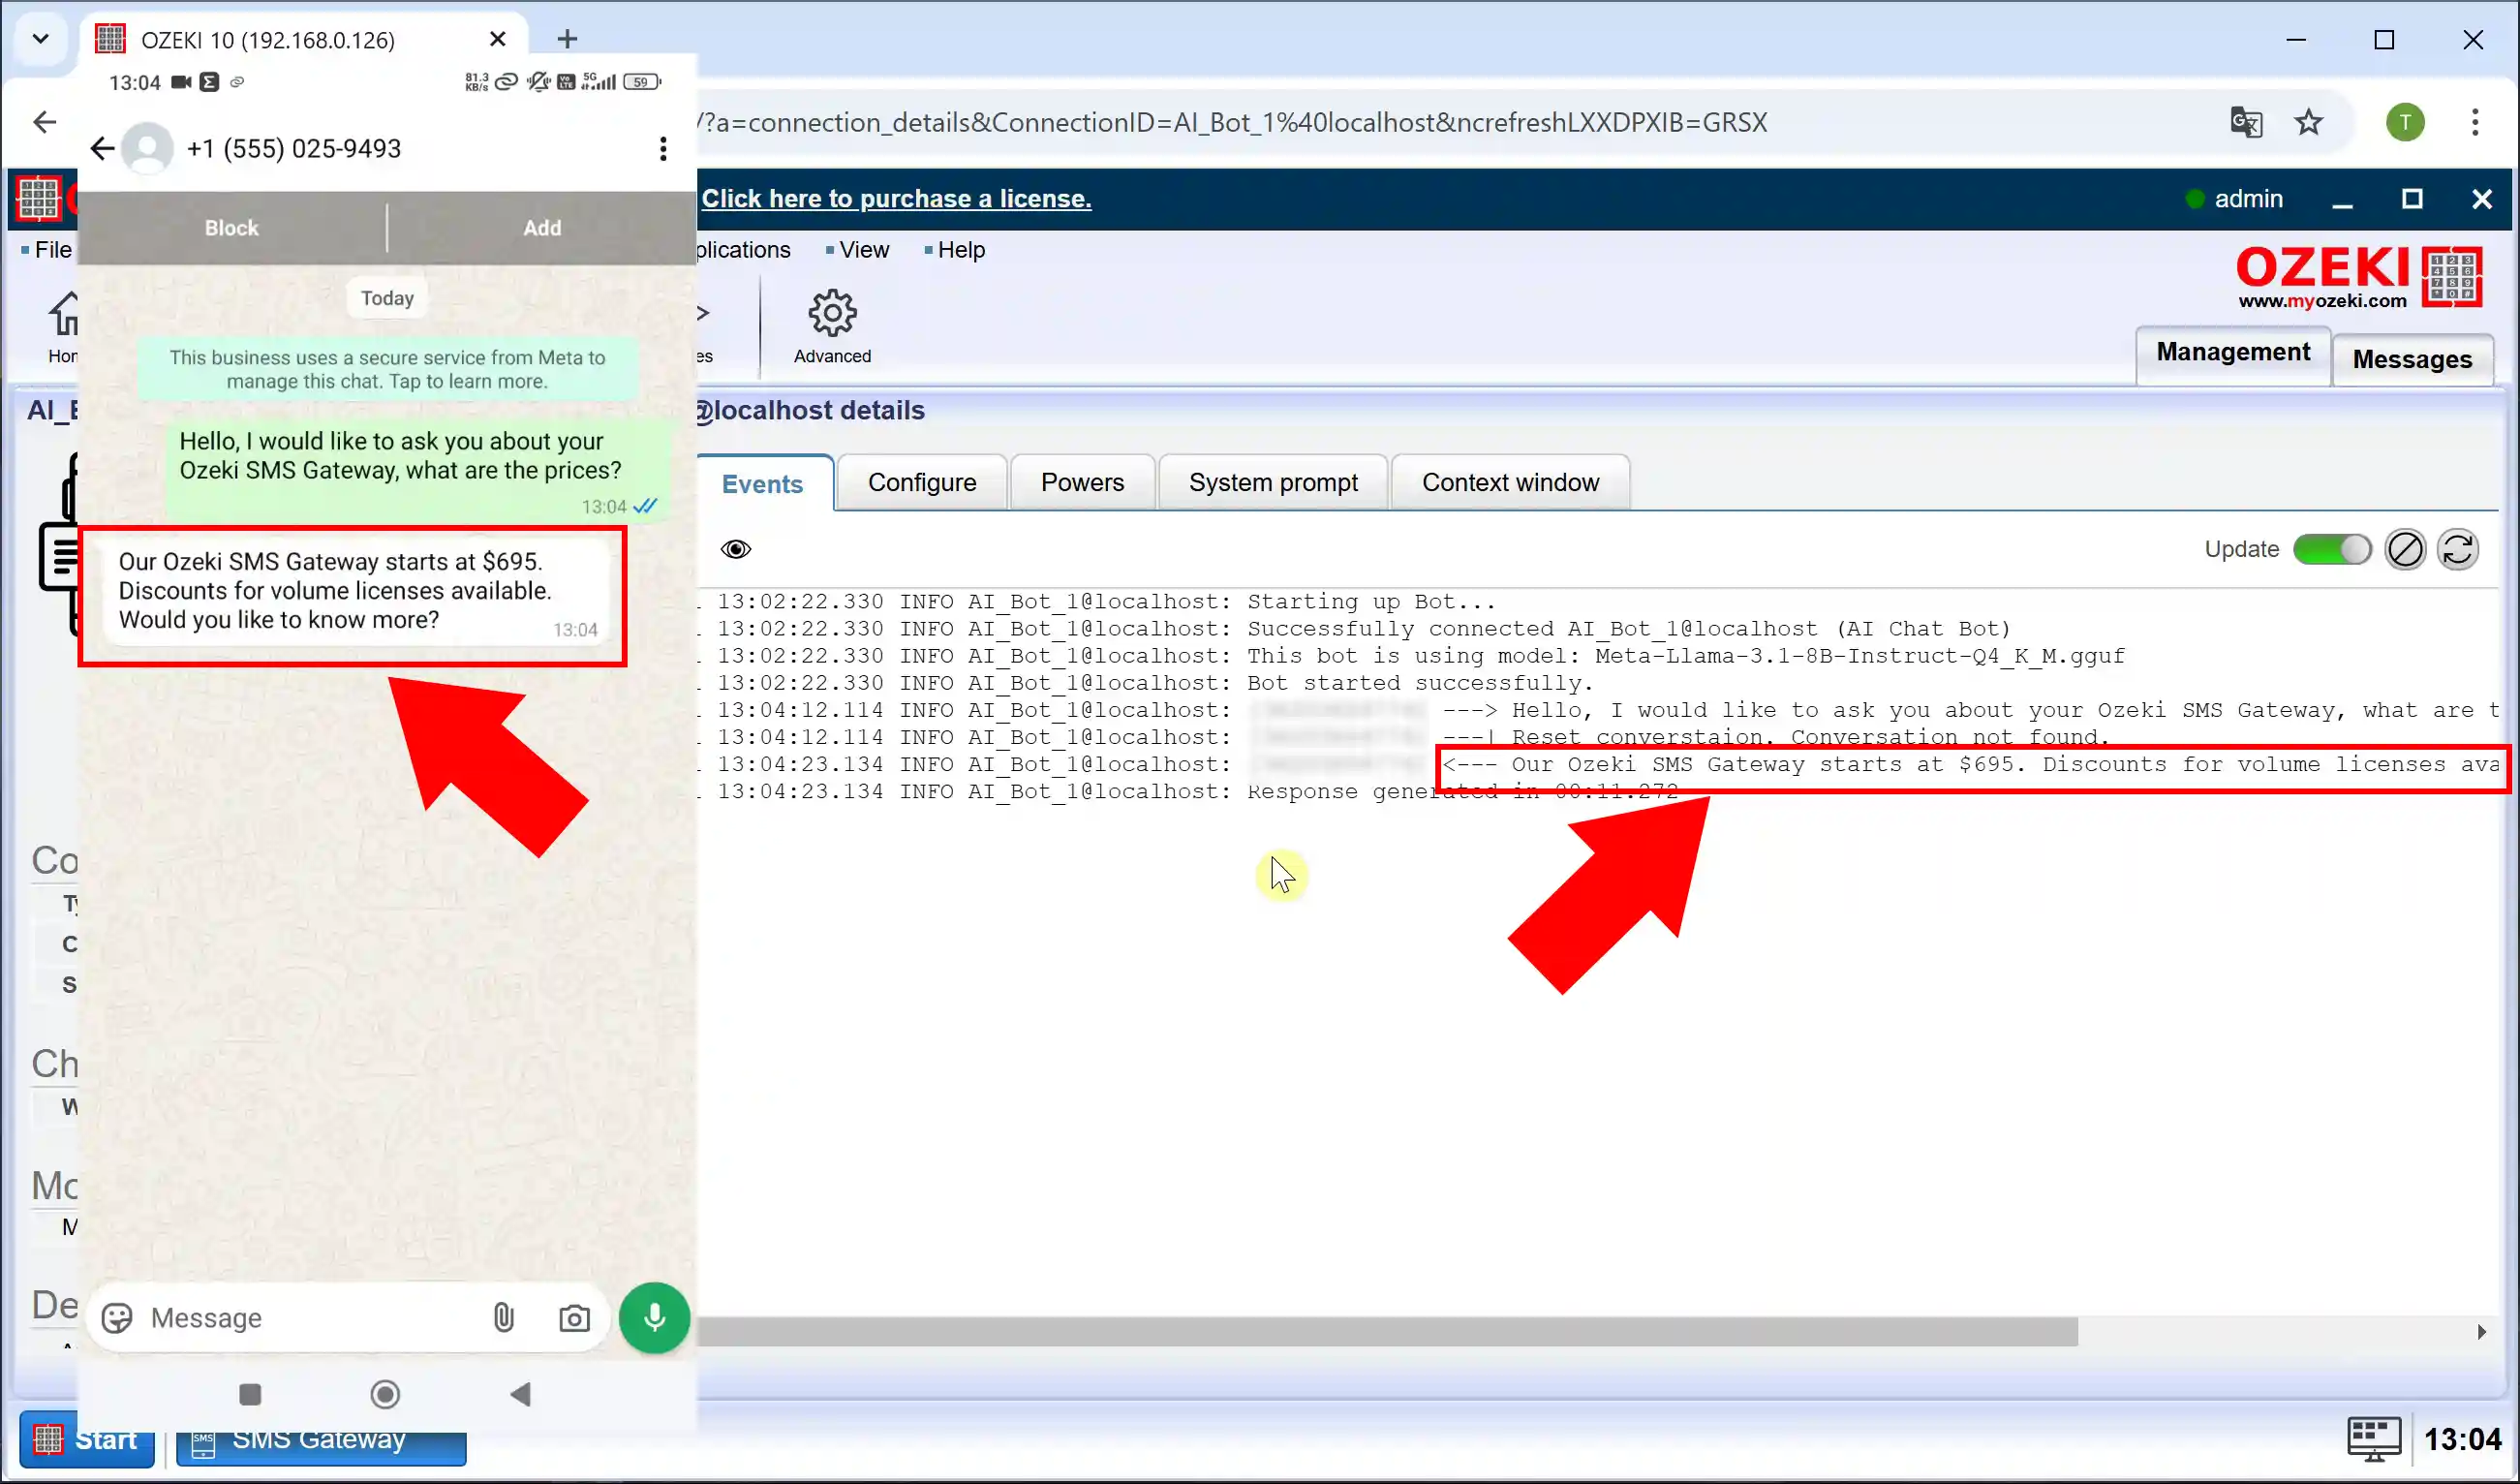Click the Block contact button
Viewport: 2520px width, 1484px height.
(x=231, y=226)
